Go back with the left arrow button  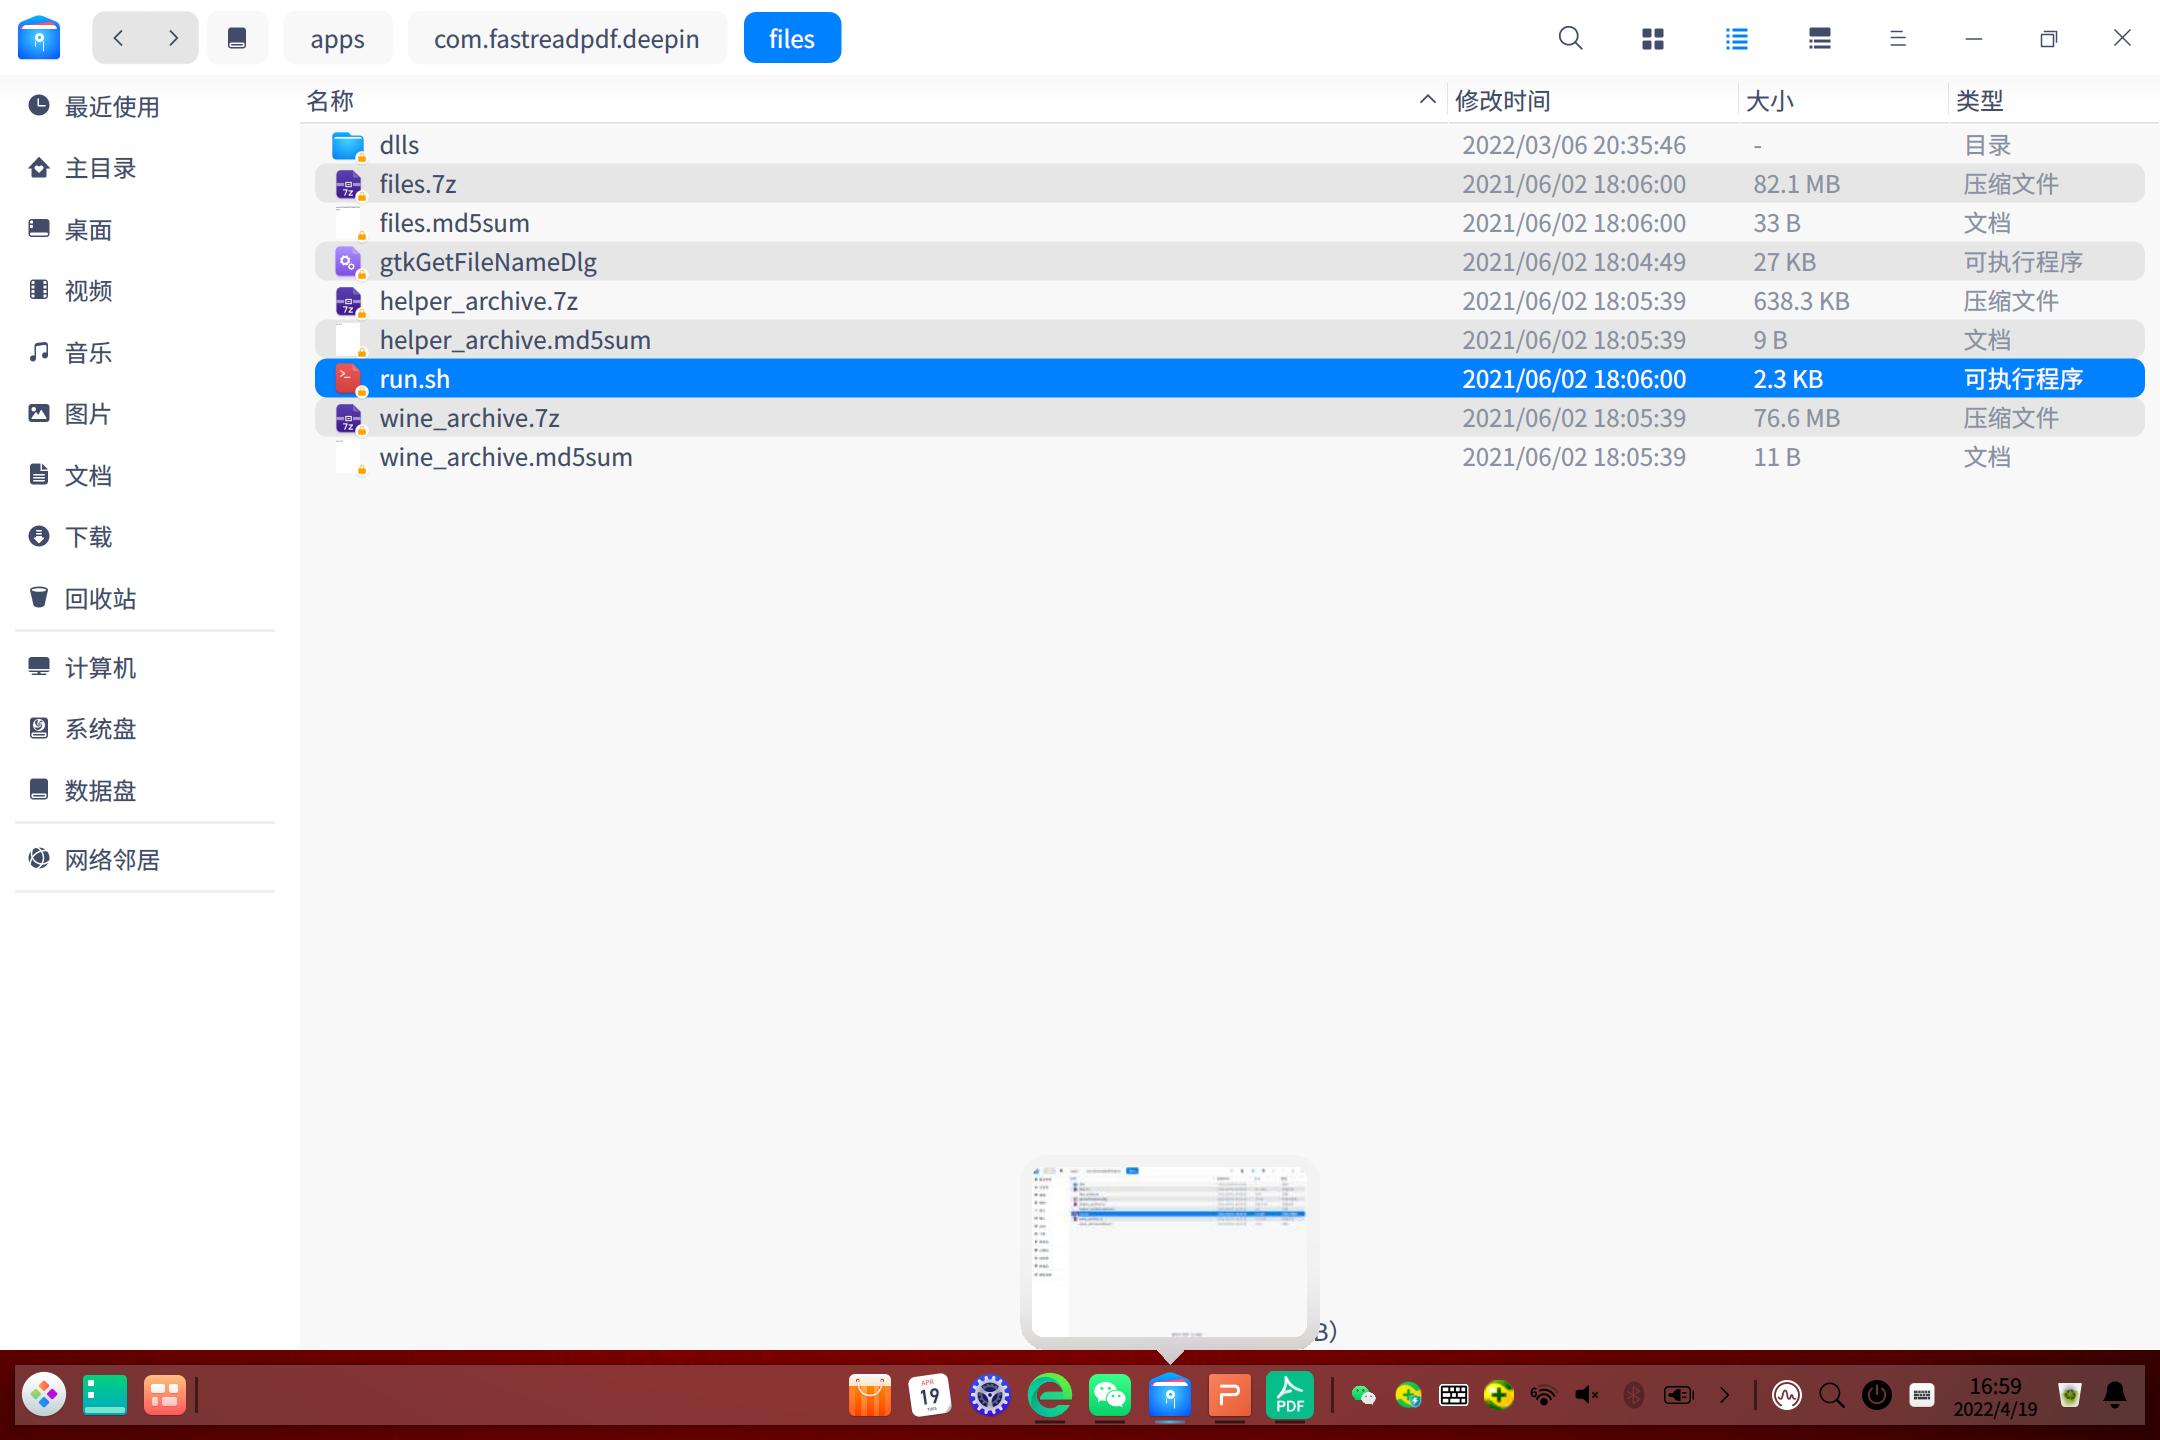(119, 38)
